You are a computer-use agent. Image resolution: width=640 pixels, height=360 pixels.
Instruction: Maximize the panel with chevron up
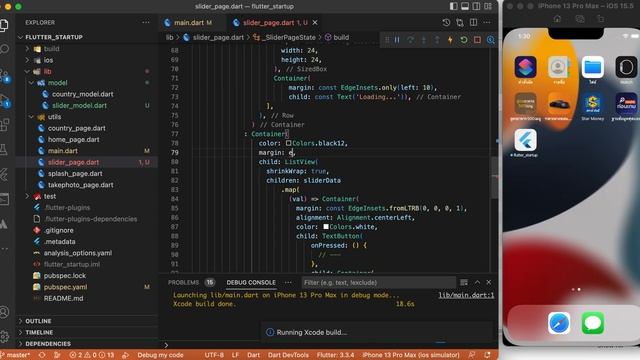click(x=477, y=282)
